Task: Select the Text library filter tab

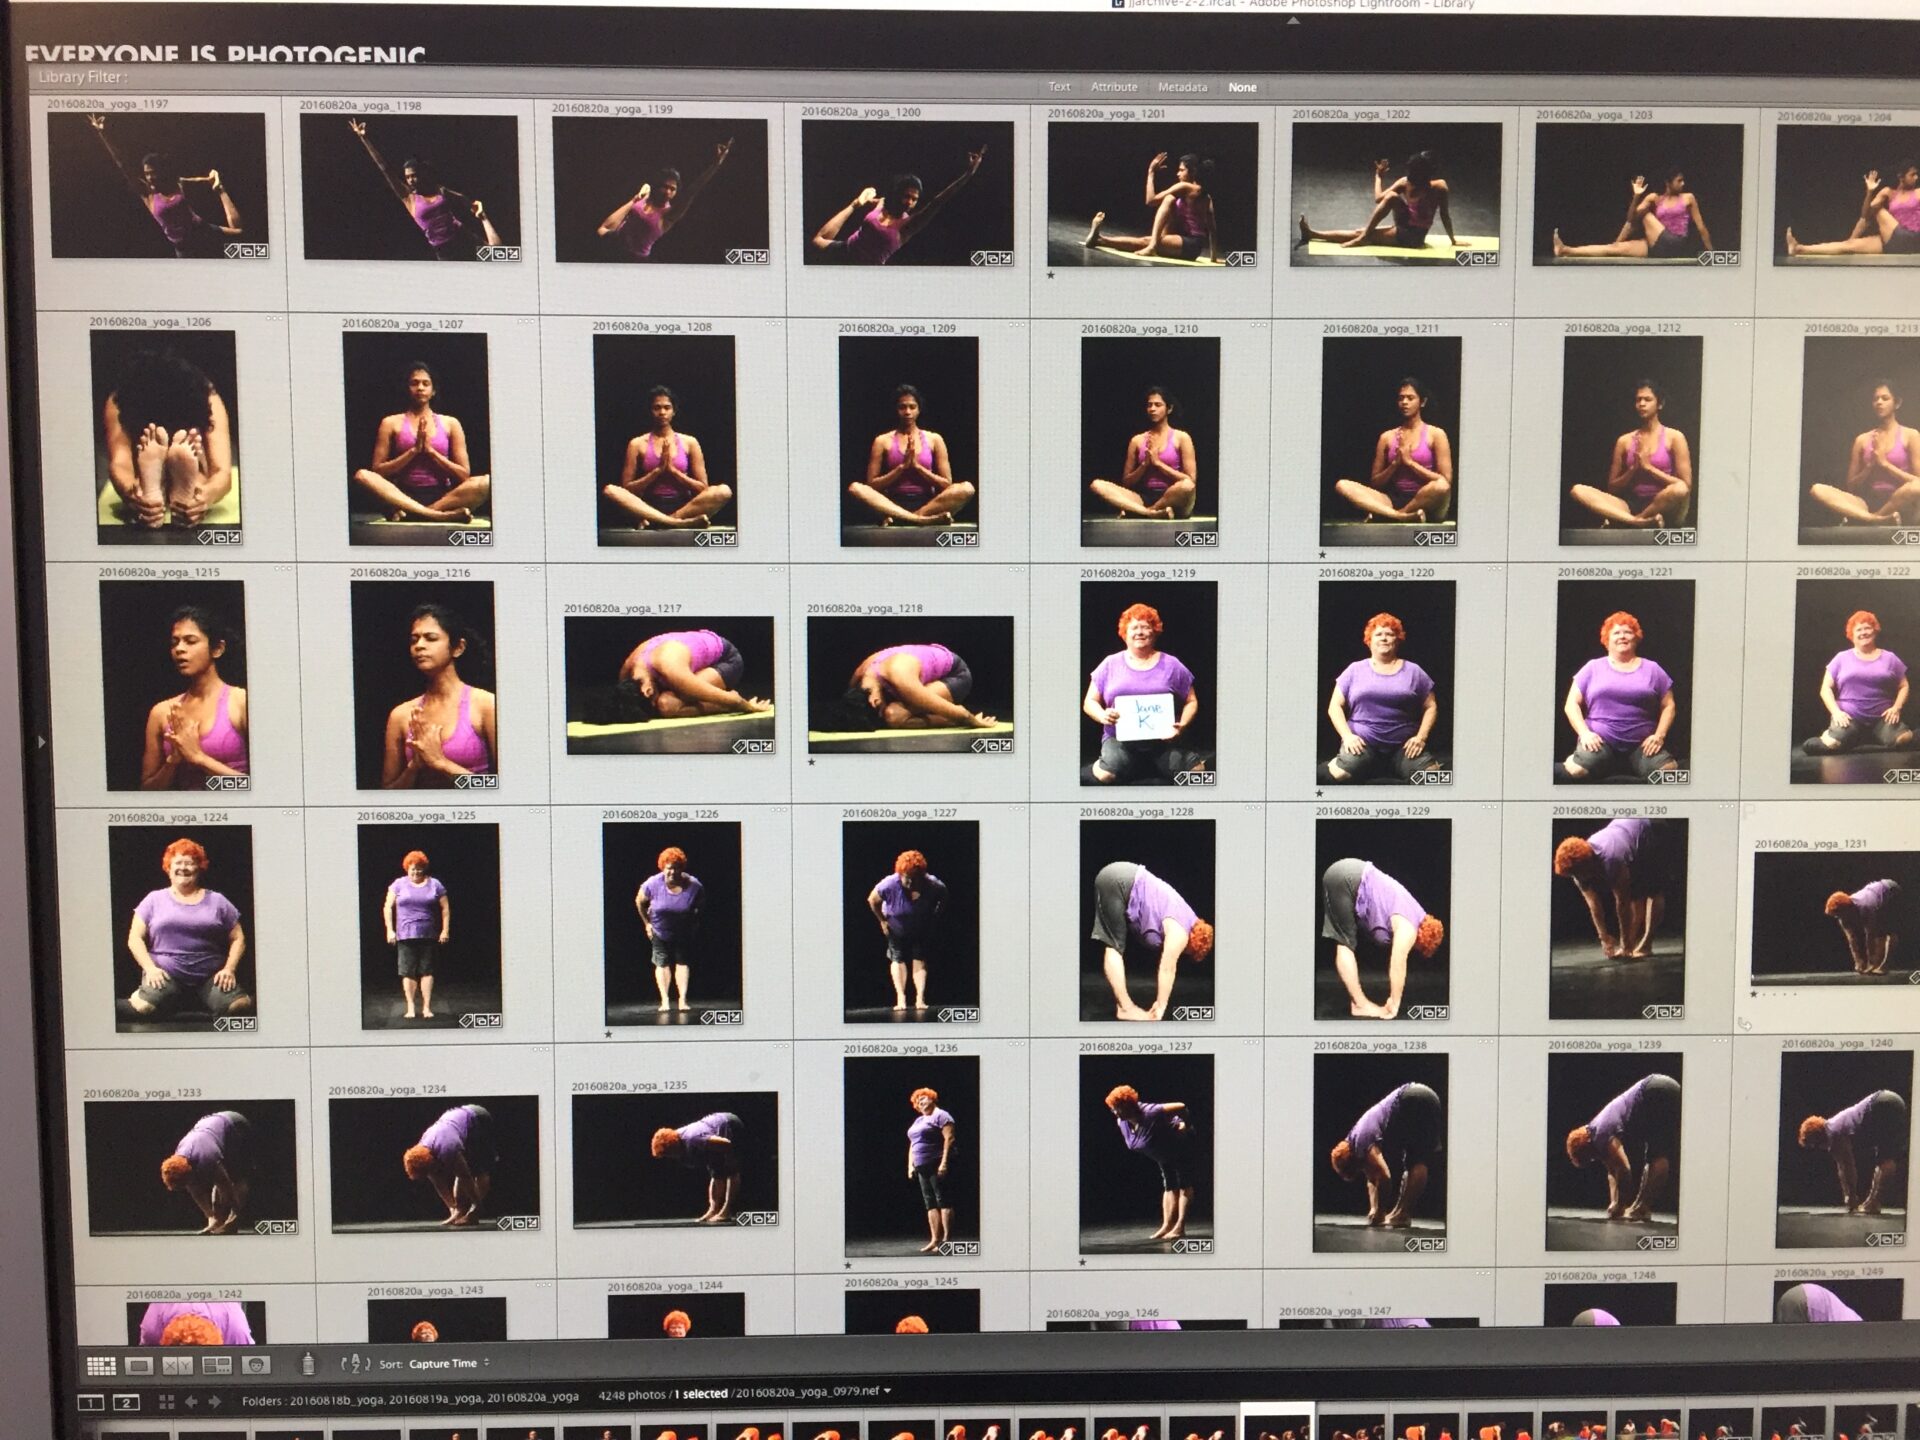Action: tap(1059, 87)
